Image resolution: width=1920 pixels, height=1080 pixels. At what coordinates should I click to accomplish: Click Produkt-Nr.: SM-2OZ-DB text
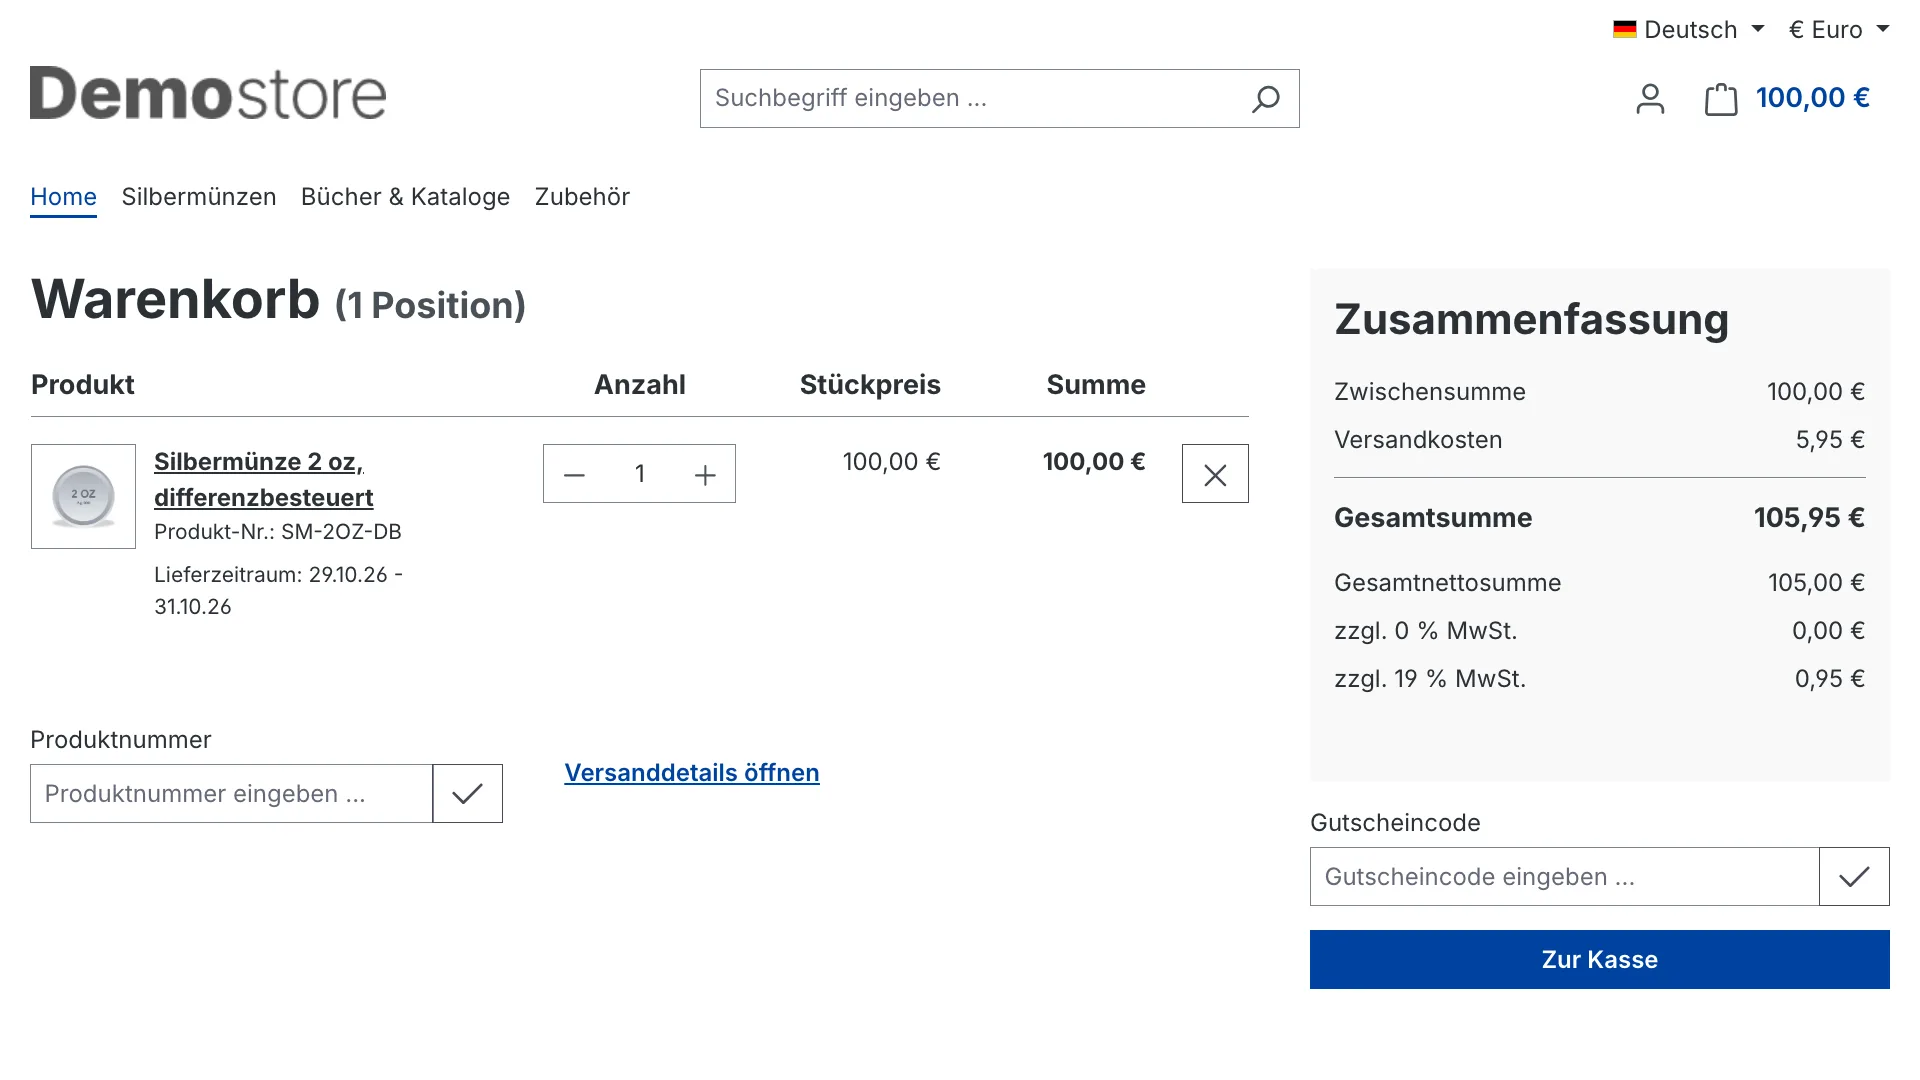[x=278, y=532]
